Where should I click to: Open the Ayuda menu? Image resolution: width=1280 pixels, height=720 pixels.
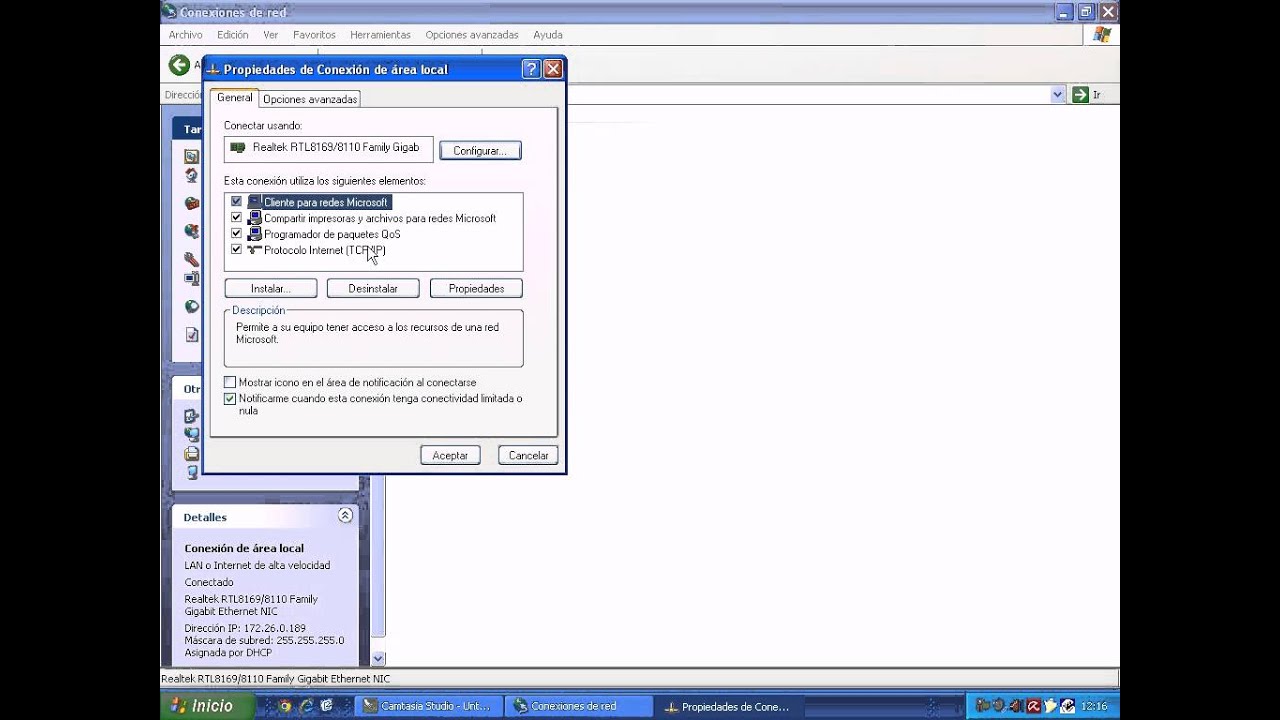point(548,34)
